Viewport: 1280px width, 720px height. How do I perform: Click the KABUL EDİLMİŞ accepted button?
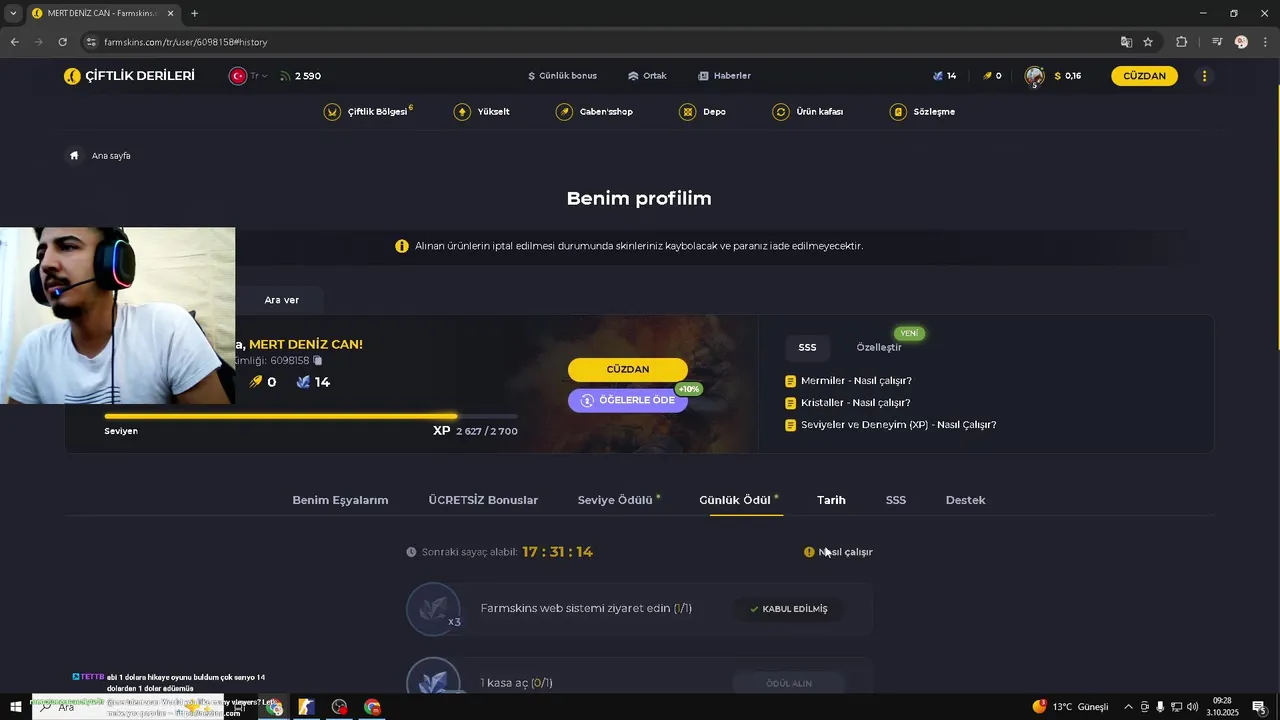[788, 609]
